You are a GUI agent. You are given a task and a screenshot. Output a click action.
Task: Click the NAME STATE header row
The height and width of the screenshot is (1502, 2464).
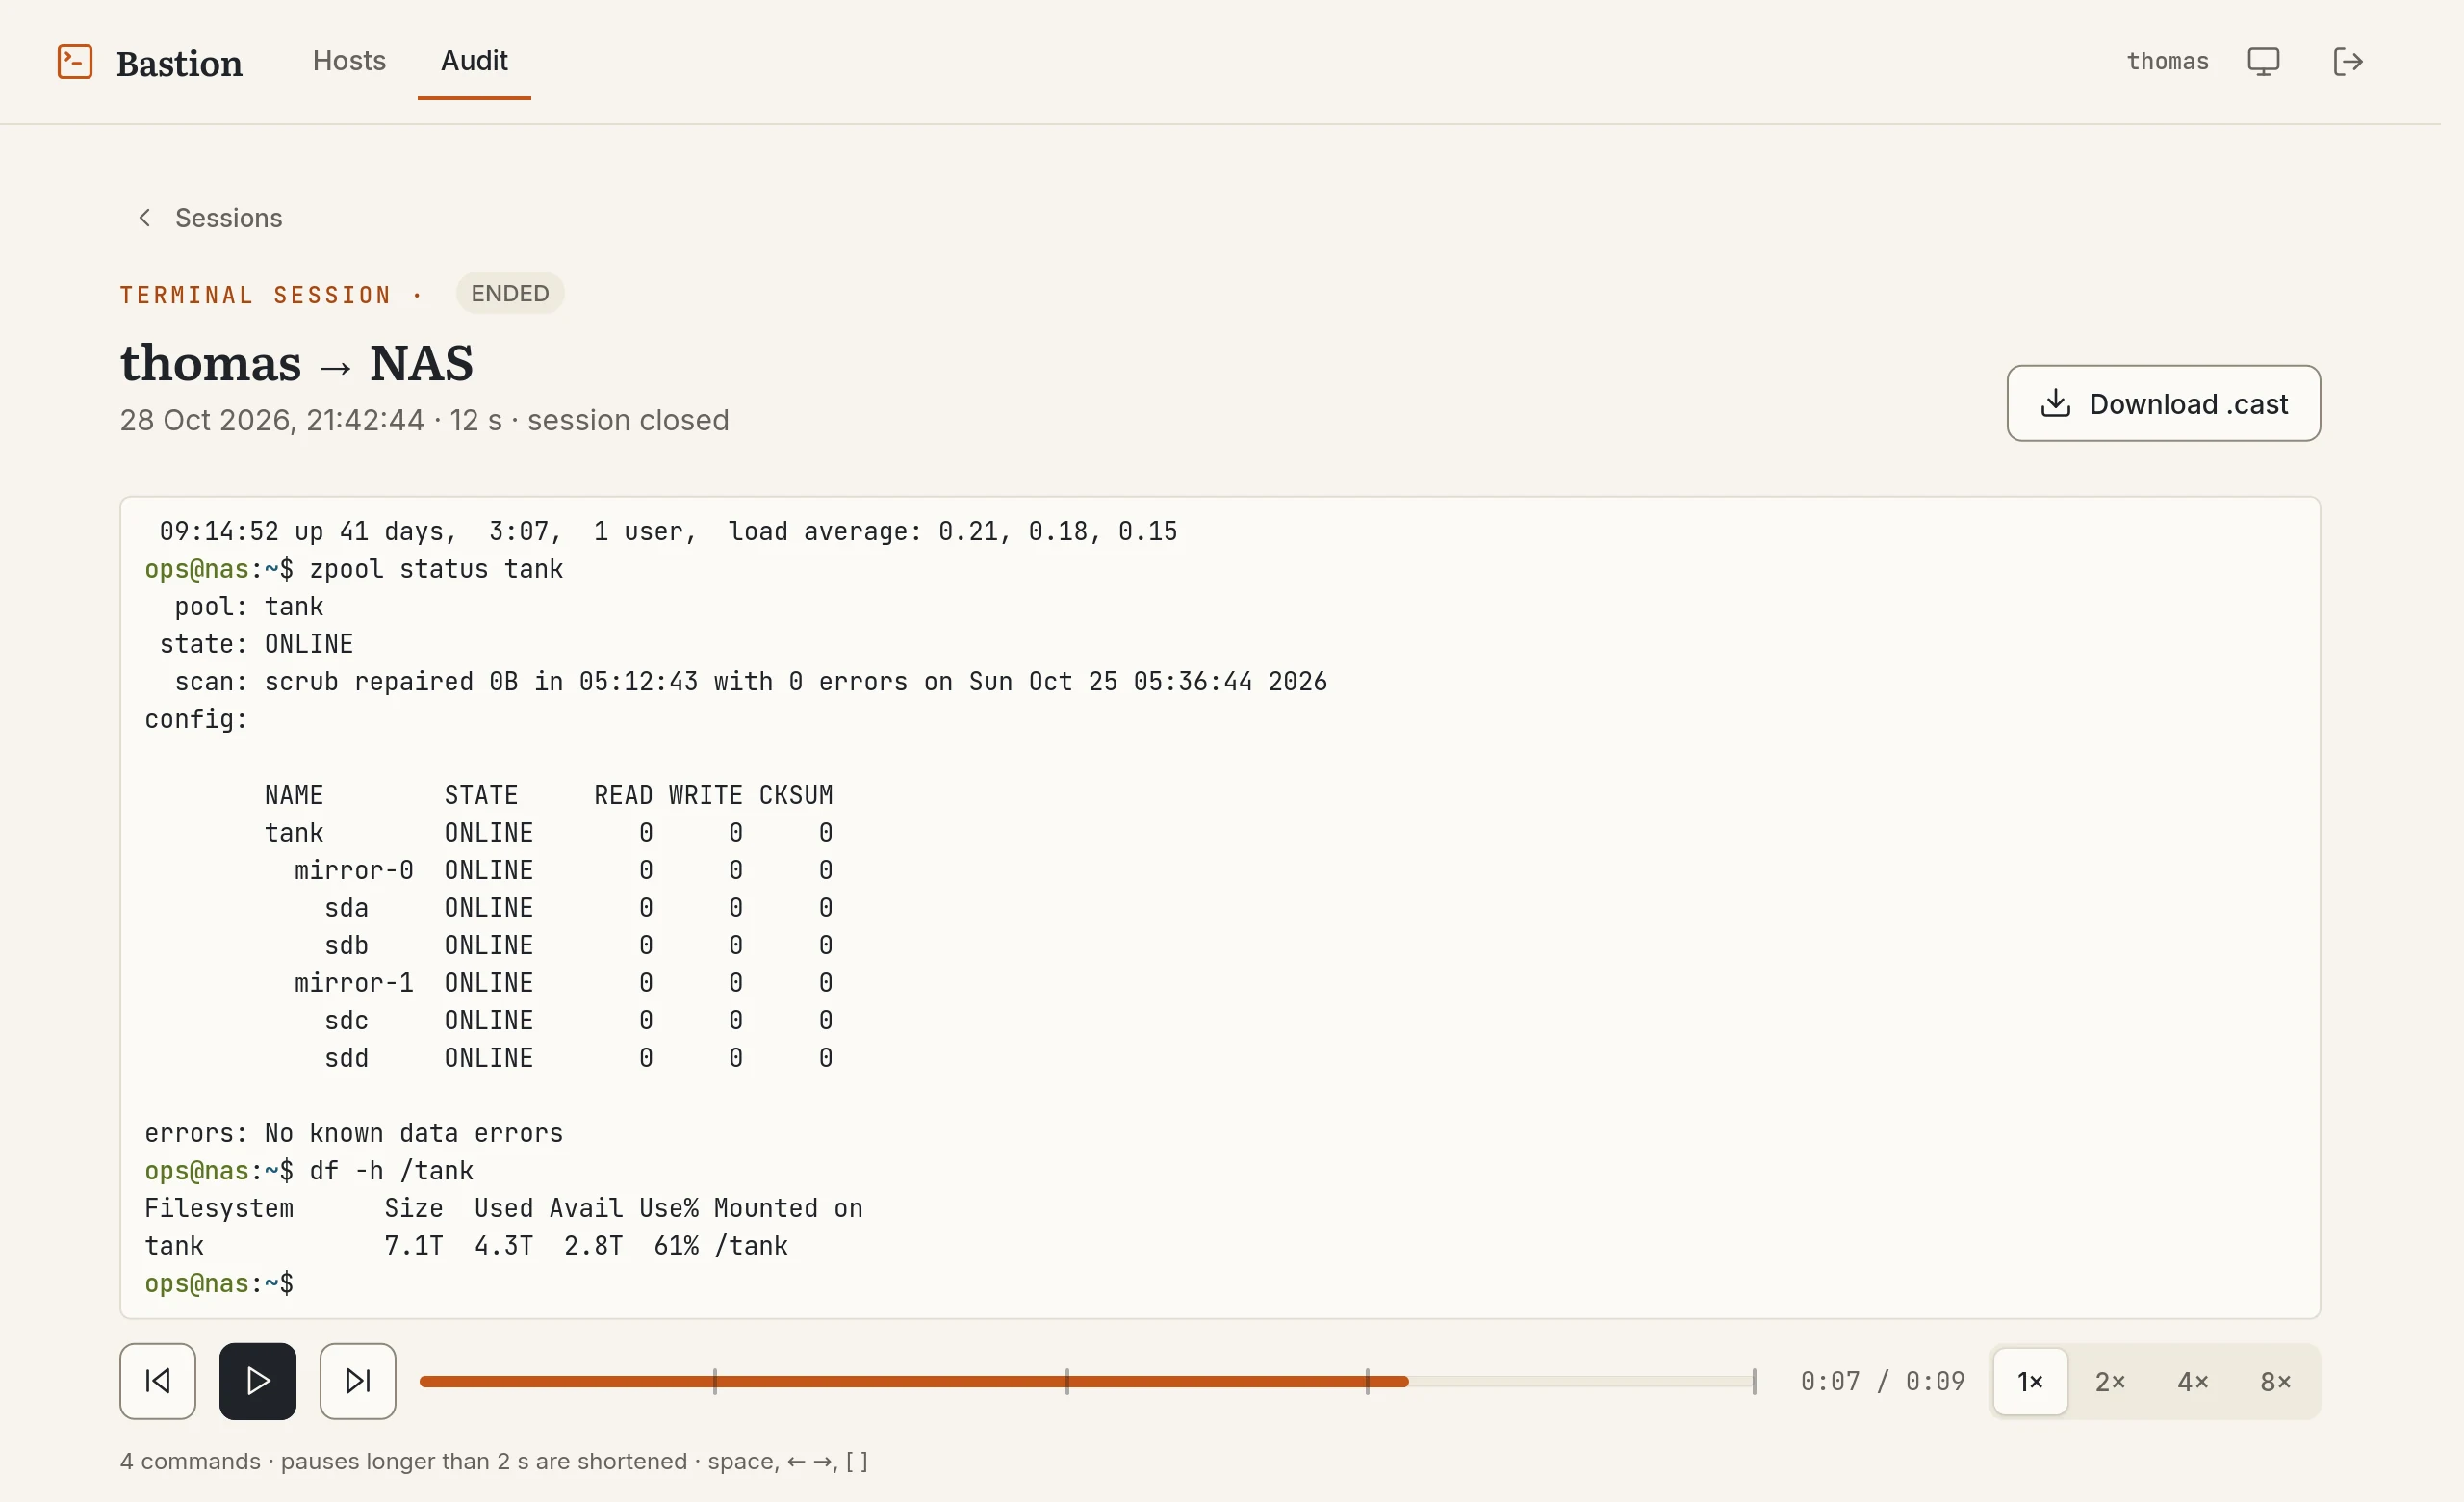[549, 795]
